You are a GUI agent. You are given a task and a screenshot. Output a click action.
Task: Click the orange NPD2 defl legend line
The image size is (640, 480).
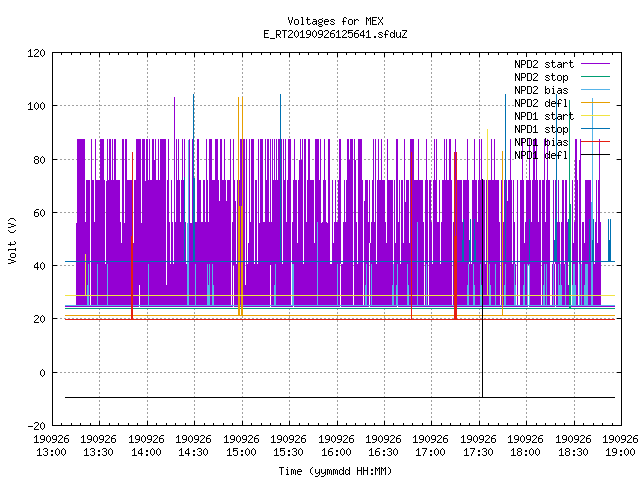(595, 103)
